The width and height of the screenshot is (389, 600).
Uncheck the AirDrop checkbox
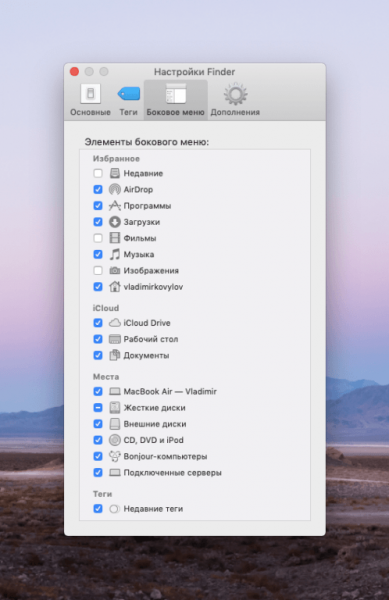click(98, 189)
